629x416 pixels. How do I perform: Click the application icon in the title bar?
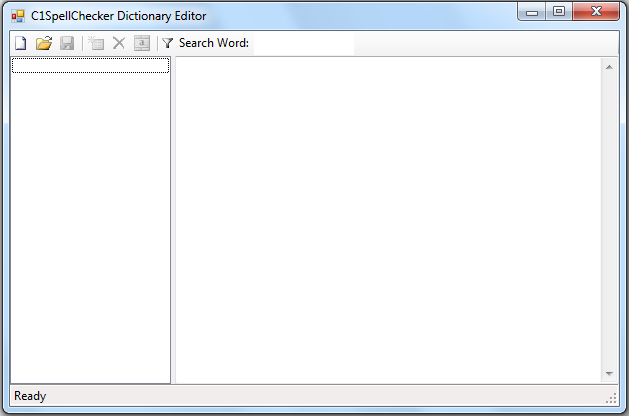tap(18, 16)
